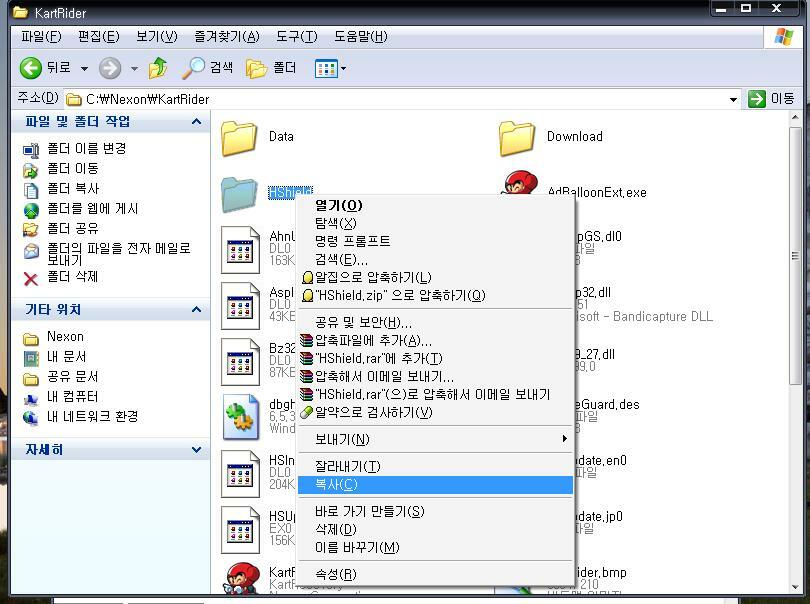Open the 도구(T) menu
The height and width of the screenshot is (604, 810).
[297, 37]
